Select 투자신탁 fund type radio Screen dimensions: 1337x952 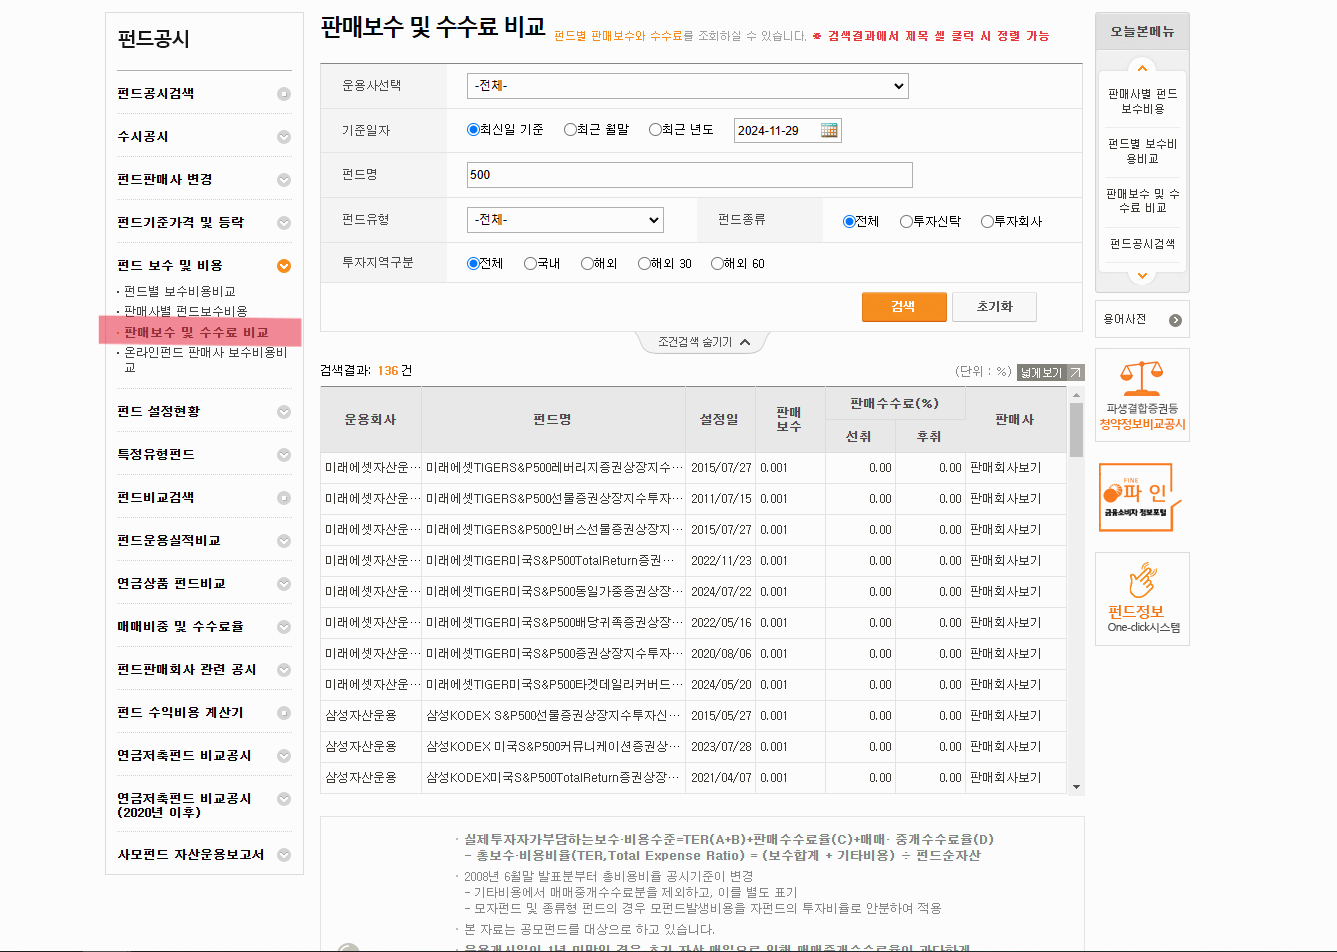click(x=906, y=221)
